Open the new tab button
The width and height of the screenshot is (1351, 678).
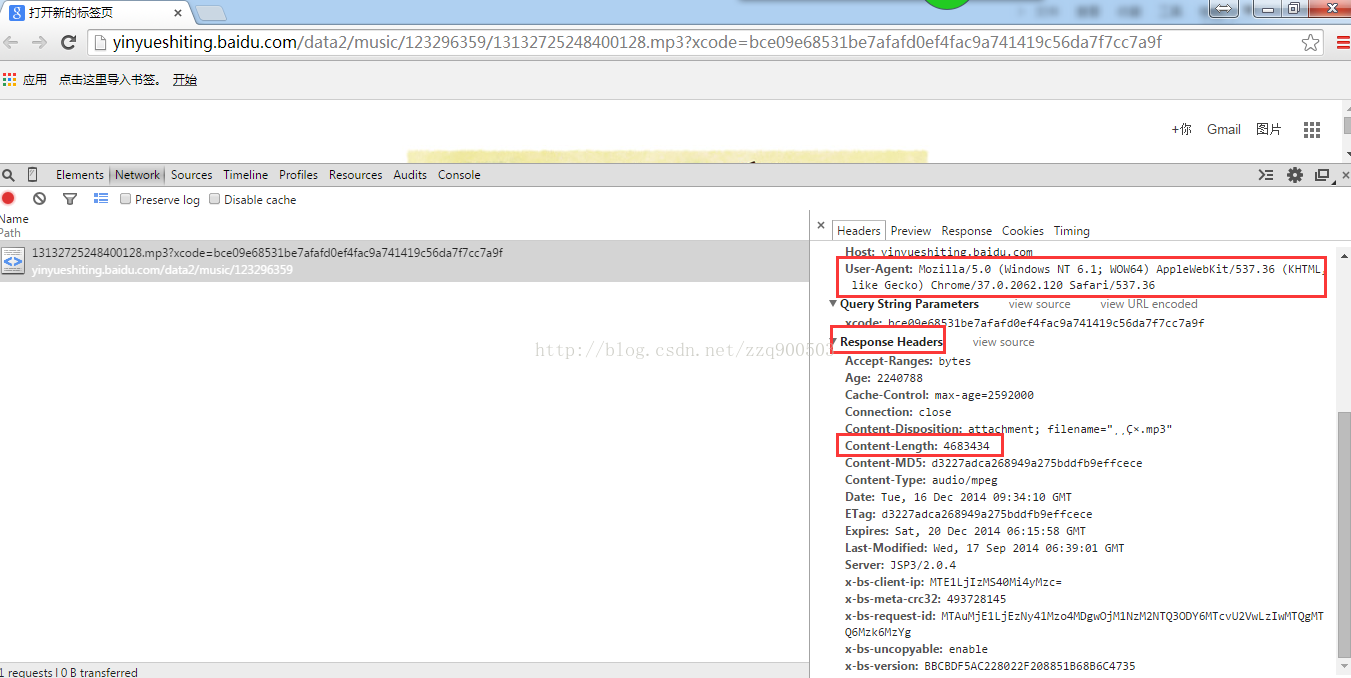tap(210, 13)
